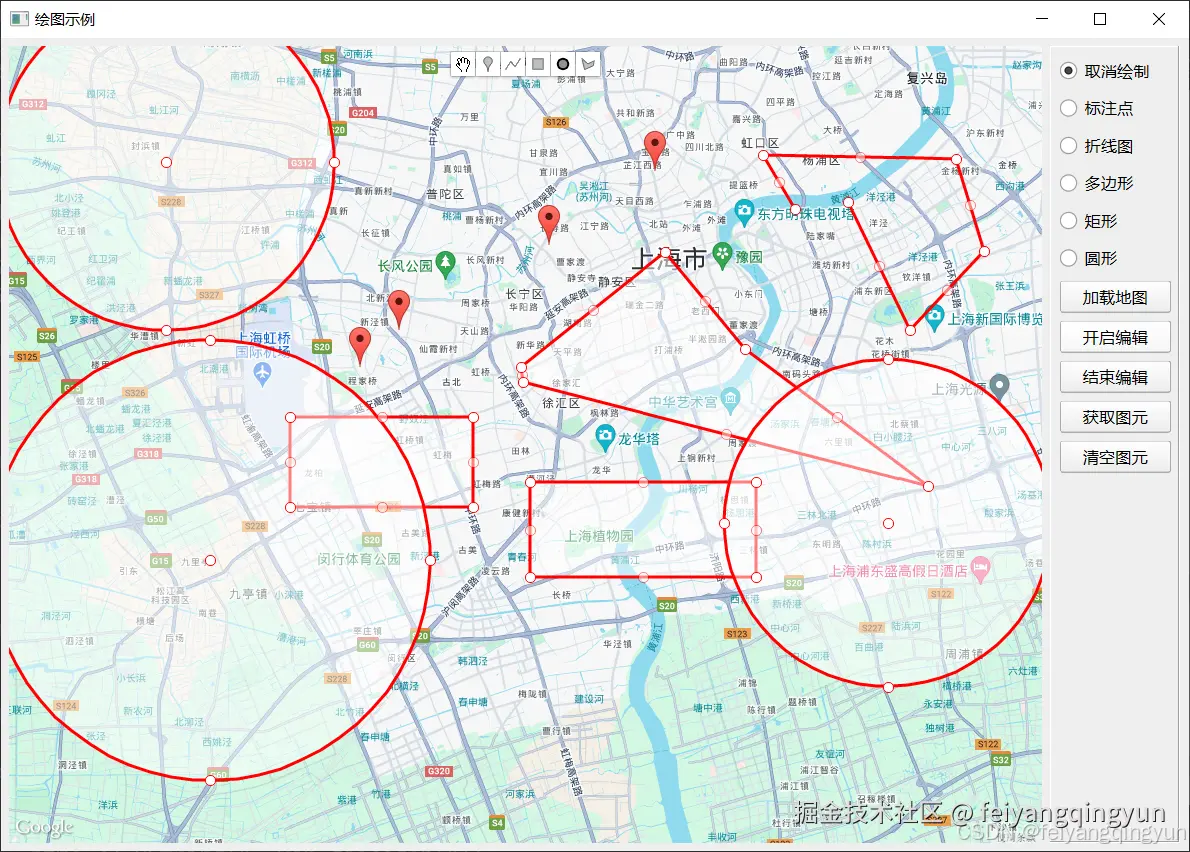
Task: Select the hand pan tool on map toolbar
Action: pos(463,64)
